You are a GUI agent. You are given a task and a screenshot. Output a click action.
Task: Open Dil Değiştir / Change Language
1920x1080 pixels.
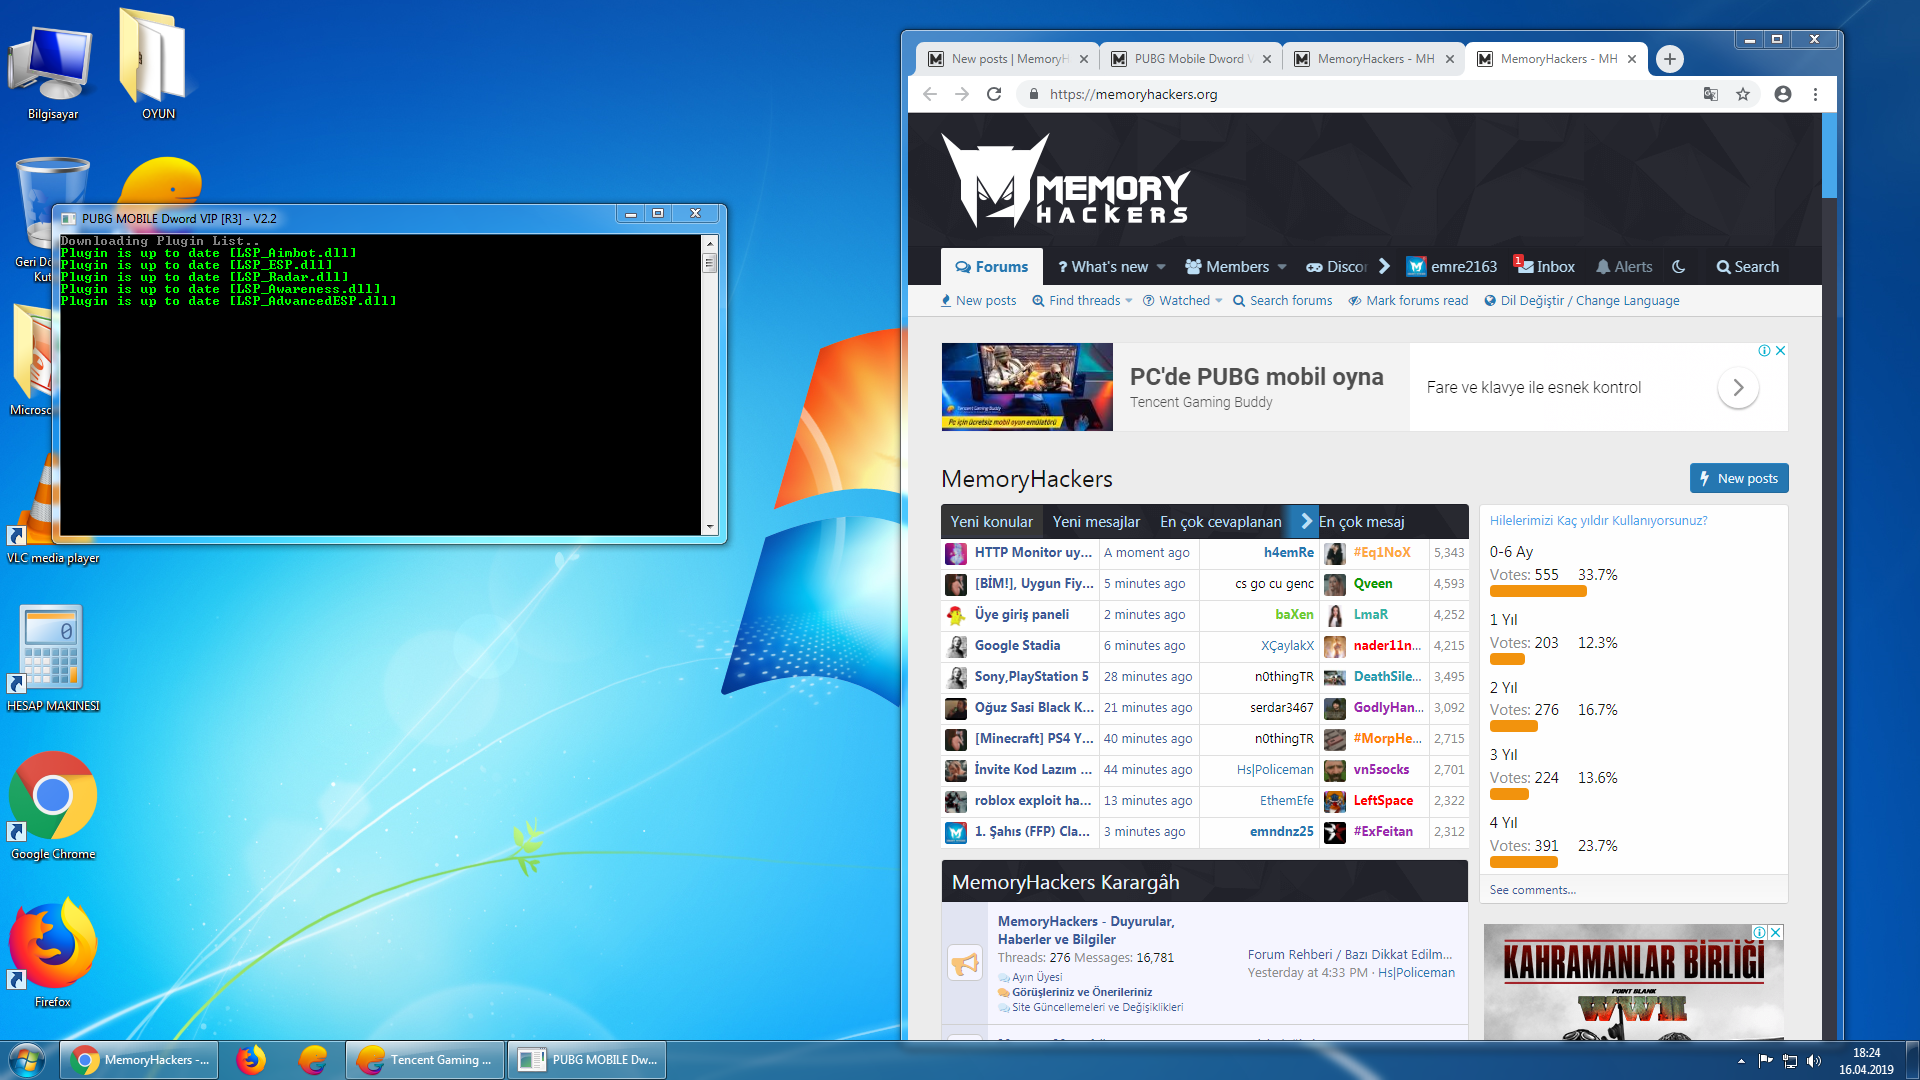(x=1581, y=301)
